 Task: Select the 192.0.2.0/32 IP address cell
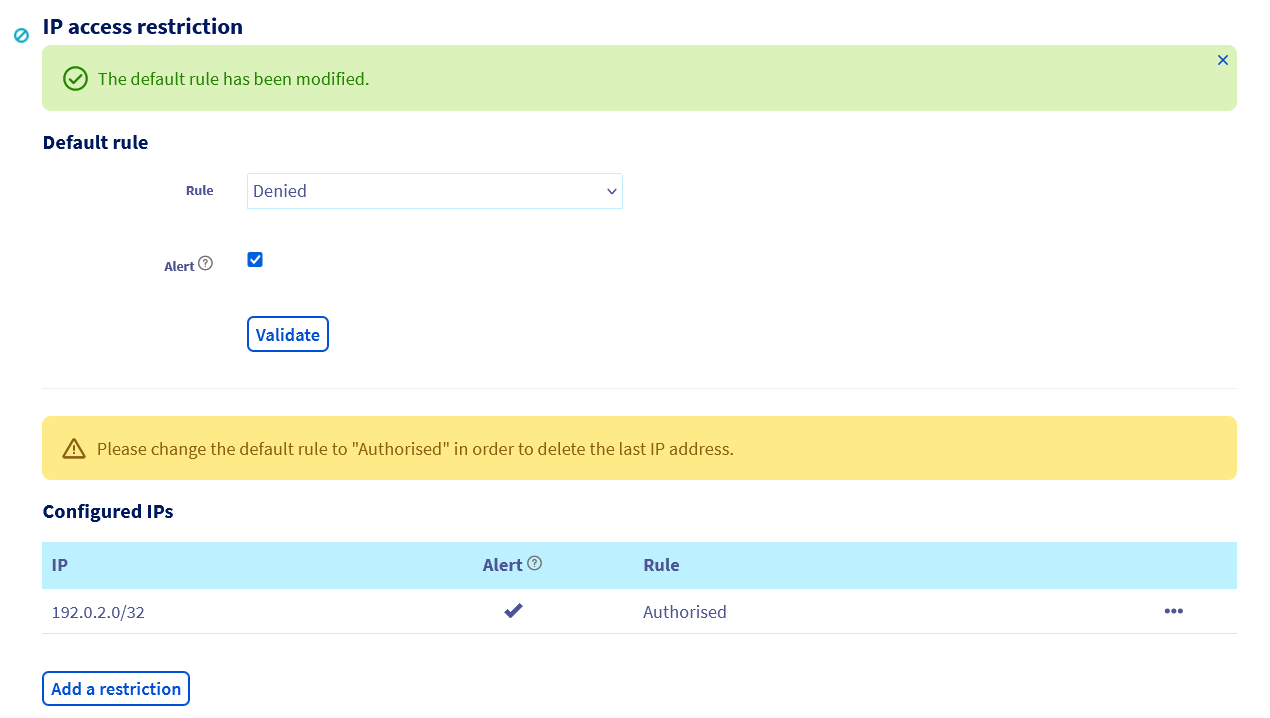point(98,612)
